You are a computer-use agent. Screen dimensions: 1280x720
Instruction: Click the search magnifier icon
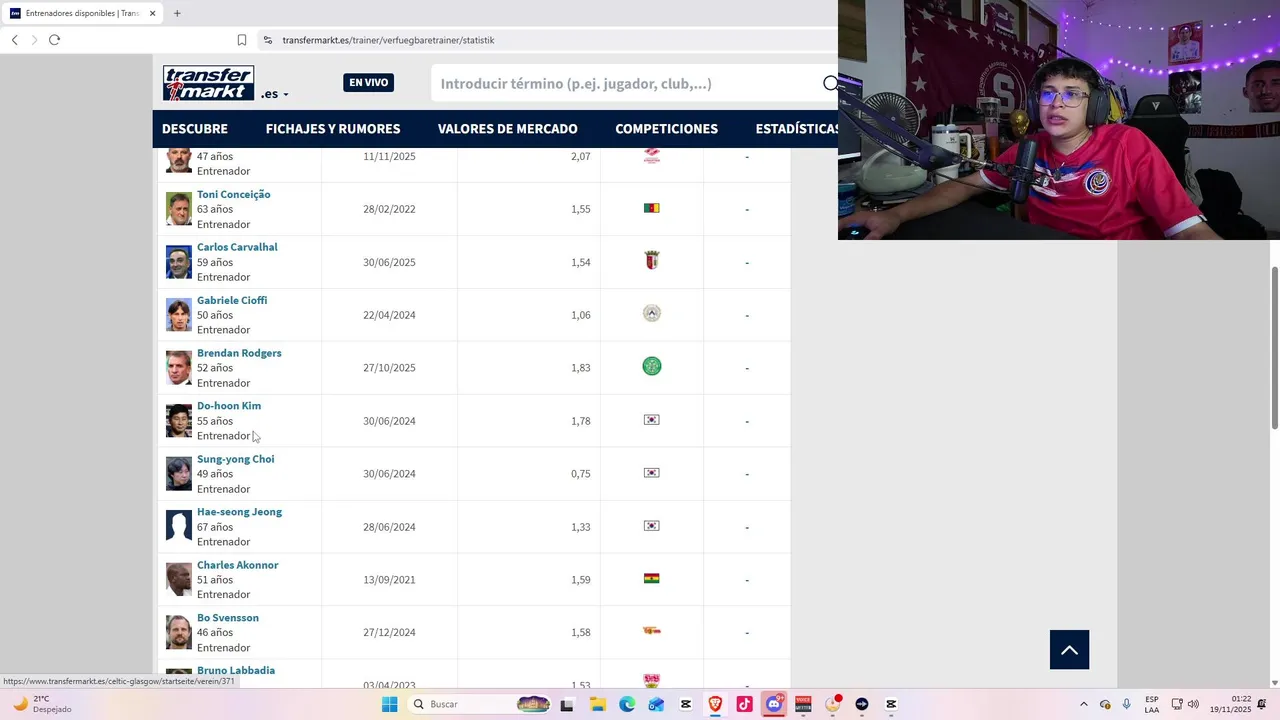tap(830, 84)
